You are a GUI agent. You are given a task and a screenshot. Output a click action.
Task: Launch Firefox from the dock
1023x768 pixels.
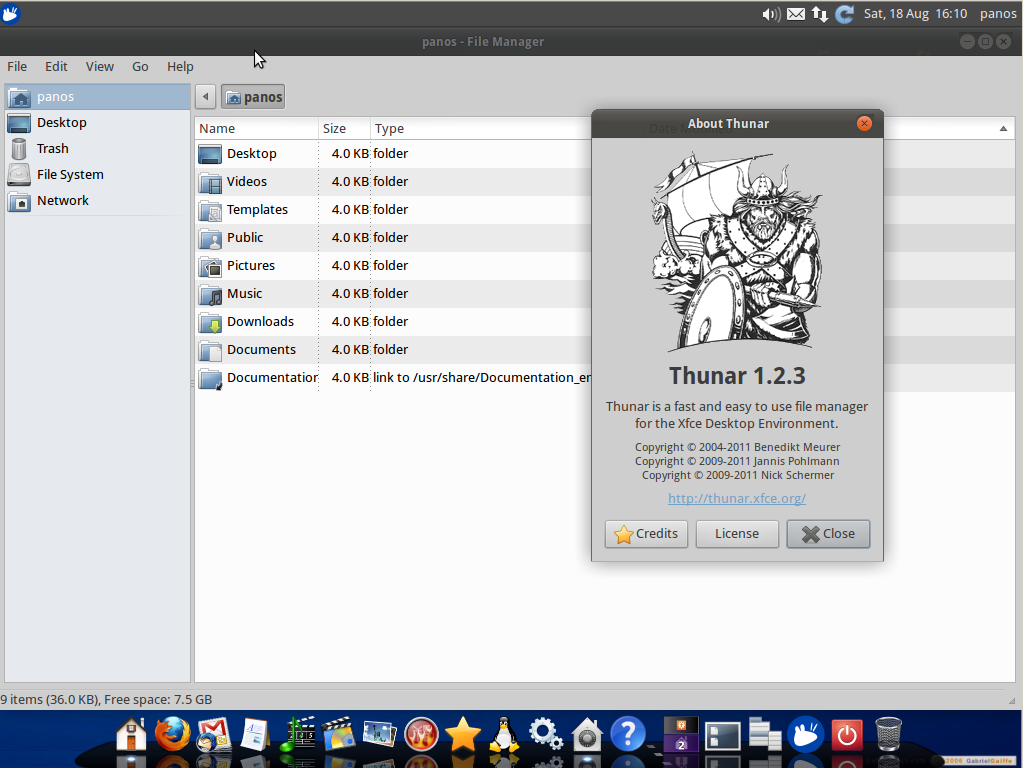[x=172, y=734]
